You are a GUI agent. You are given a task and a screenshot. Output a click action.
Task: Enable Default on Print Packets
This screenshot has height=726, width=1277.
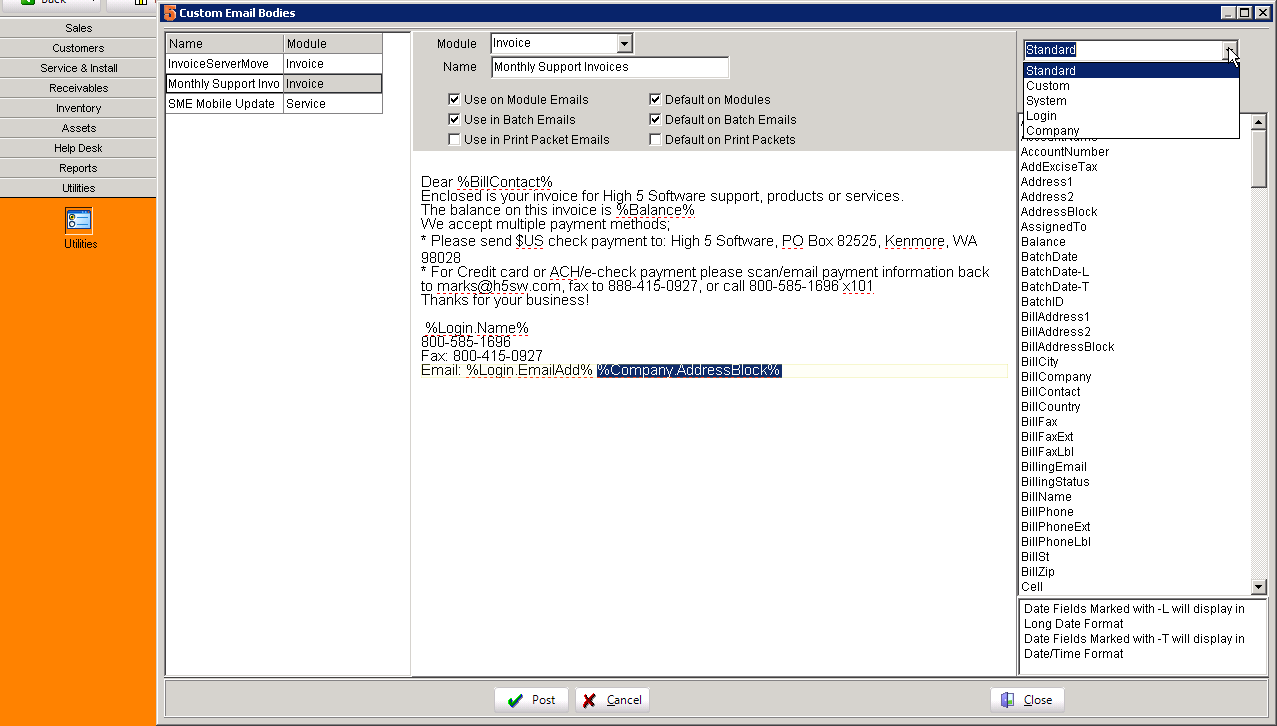point(655,139)
